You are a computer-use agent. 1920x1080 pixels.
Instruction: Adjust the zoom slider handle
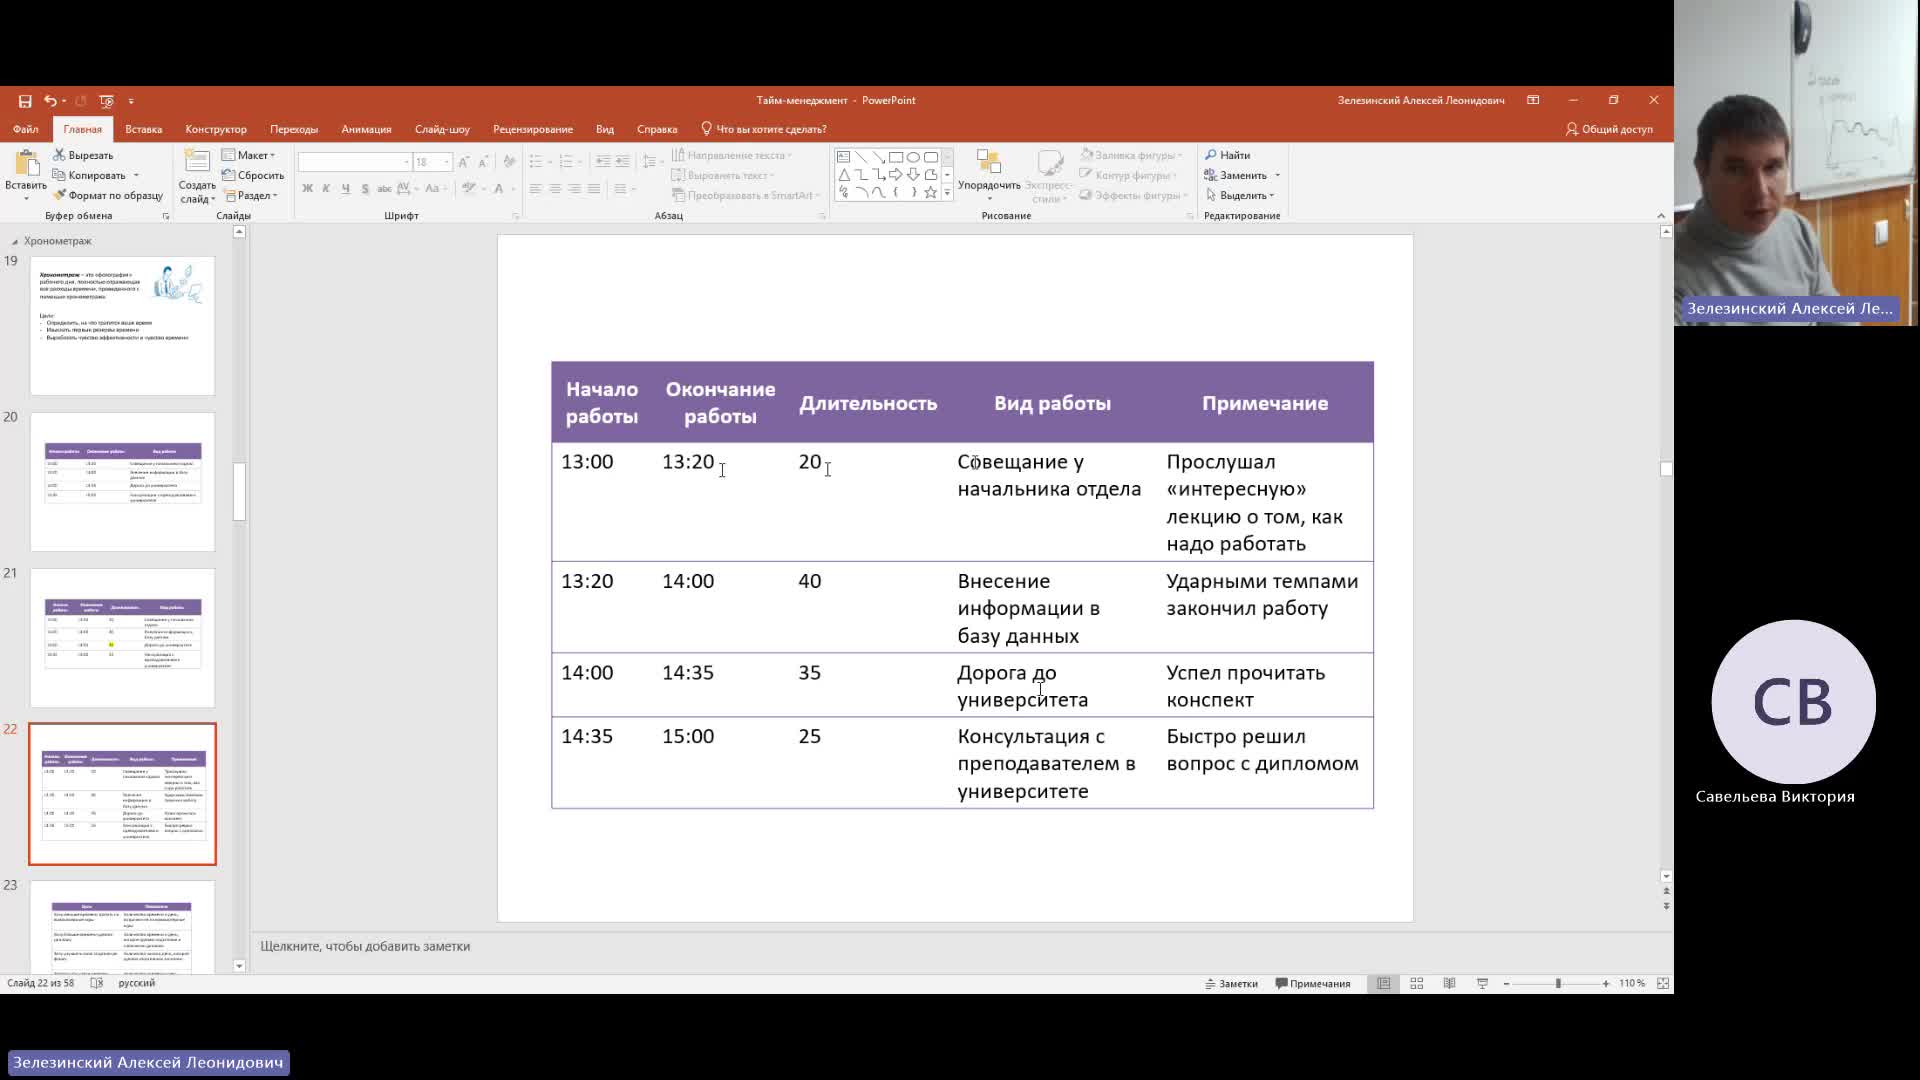pyautogui.click(x=1558, y=984)
